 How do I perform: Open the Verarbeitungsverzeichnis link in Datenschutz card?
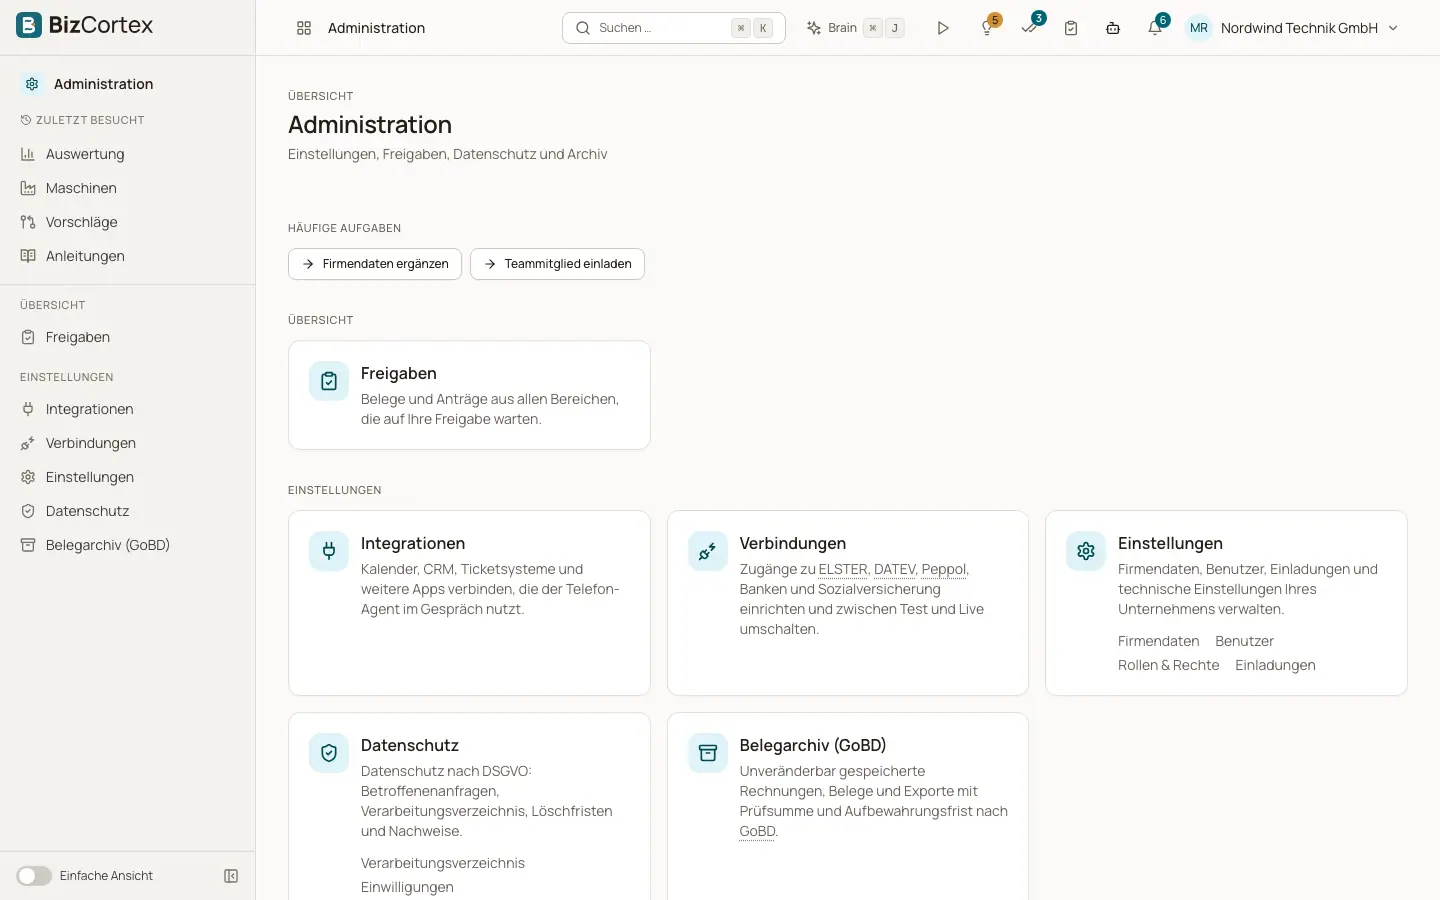pos(442,863)
